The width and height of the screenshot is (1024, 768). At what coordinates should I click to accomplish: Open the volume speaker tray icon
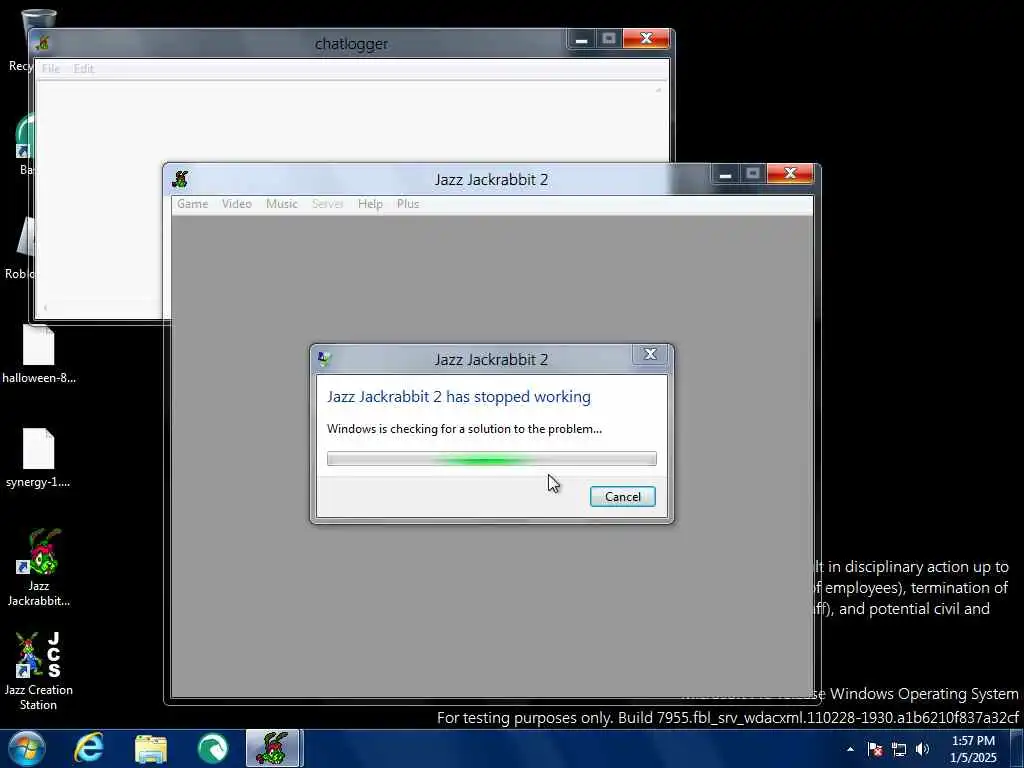coord(923,749)
